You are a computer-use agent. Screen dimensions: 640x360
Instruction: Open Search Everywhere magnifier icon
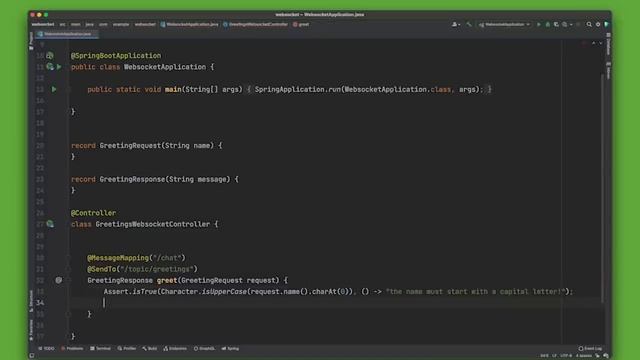point(589,24)
